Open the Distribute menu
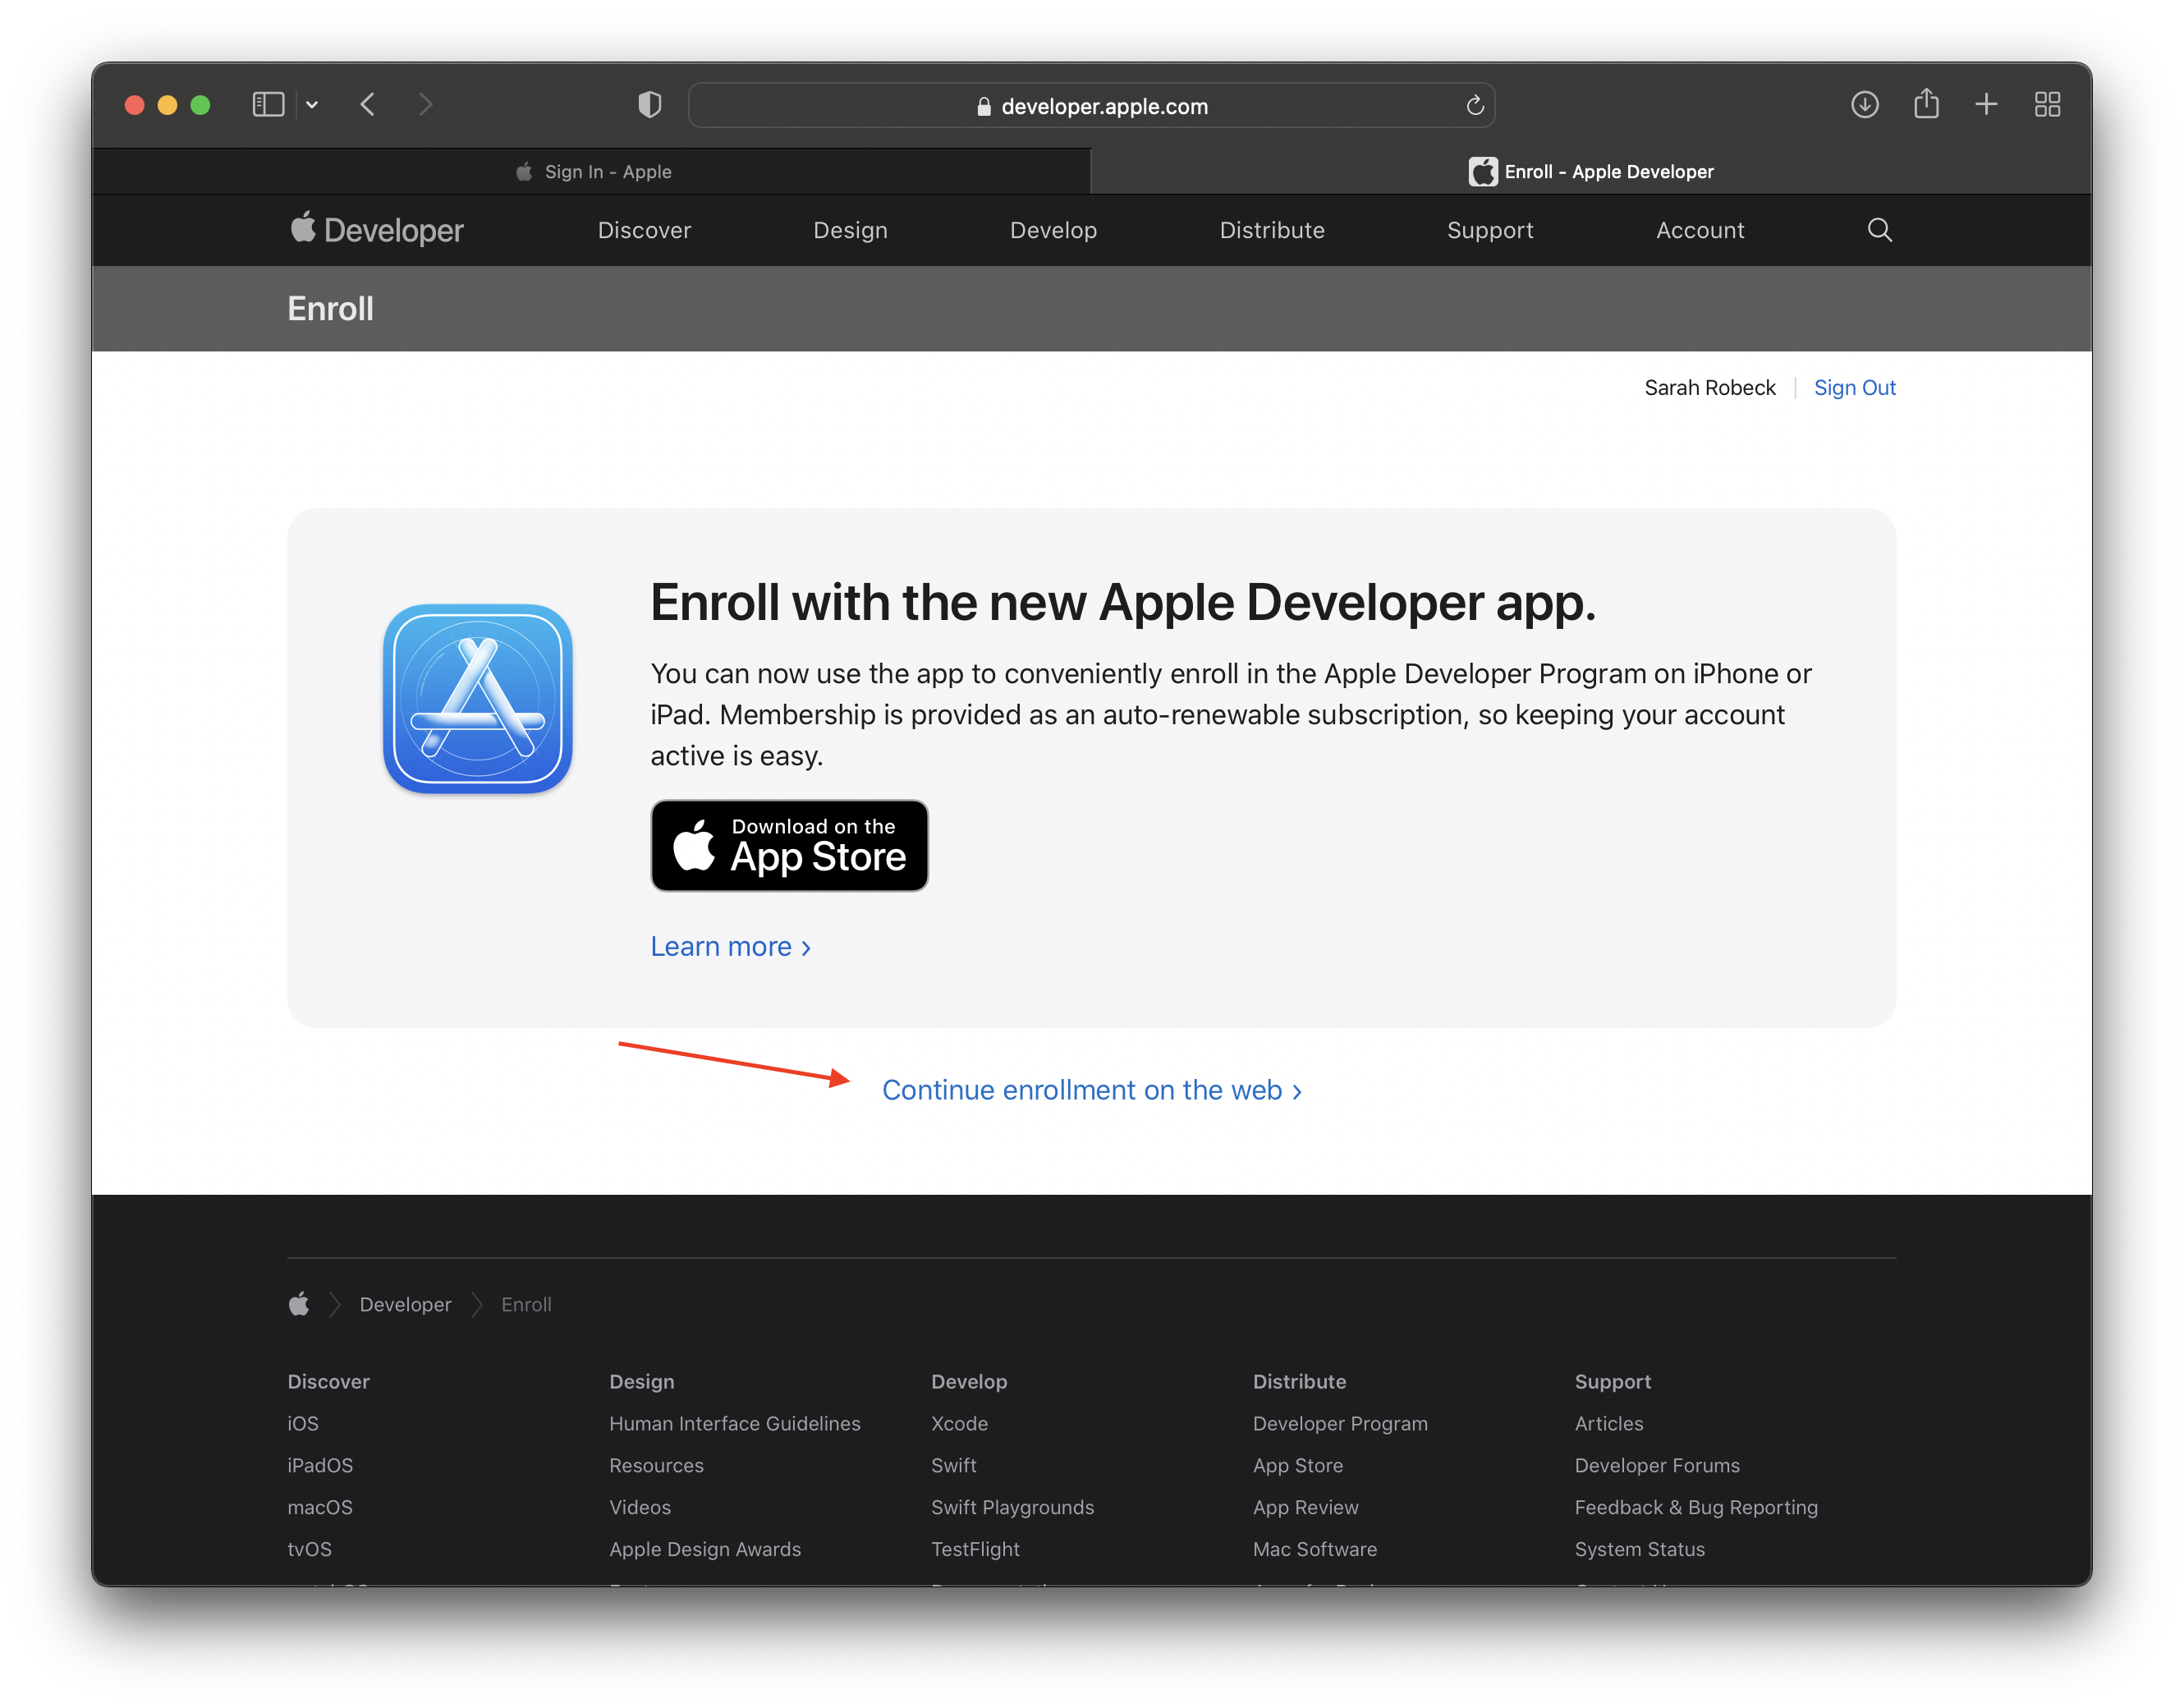The width and height of the screenshot is (2184, 1708). coord(1272,231)
